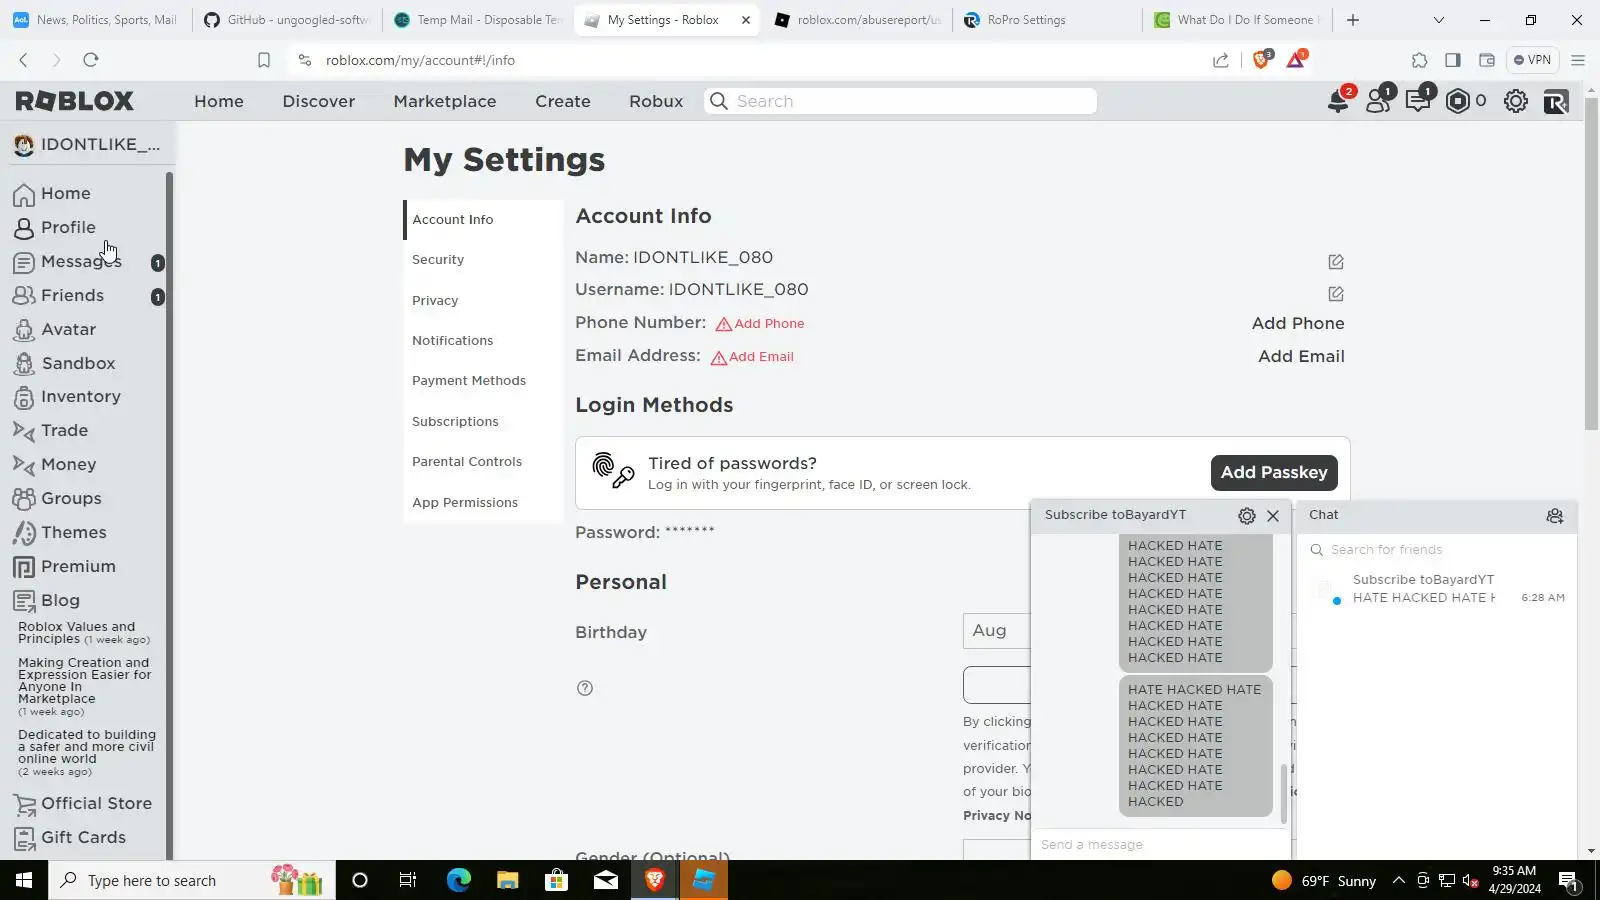Open chat settings gear for Subscribe toBayardYT
The height and width of the screenshot is (900, 1600).
pos(1247,516)
